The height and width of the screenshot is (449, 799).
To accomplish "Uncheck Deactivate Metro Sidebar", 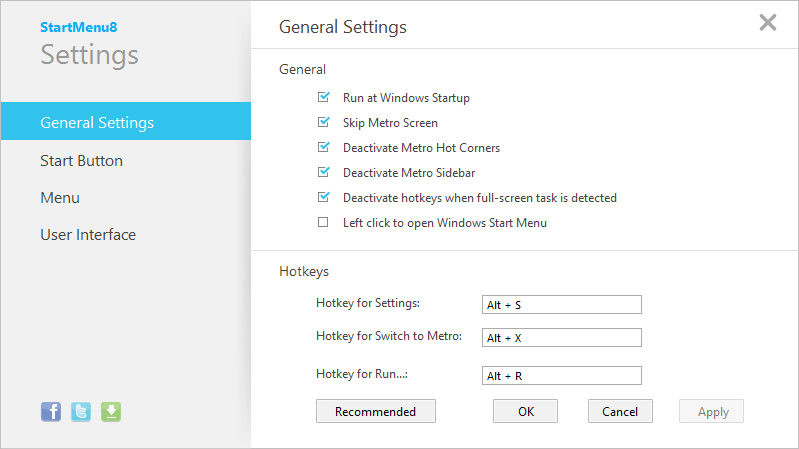I will pos(323,173).
